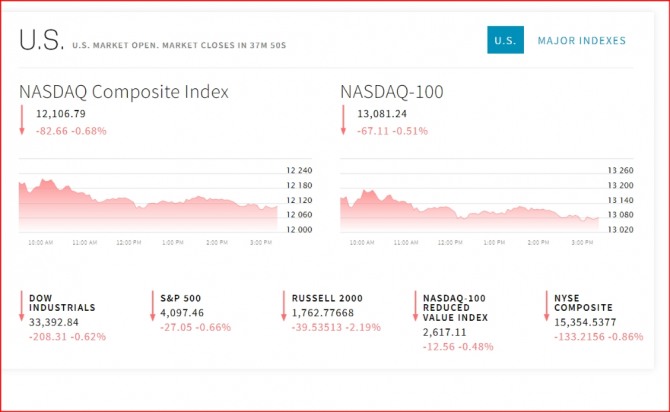Select the U.S. market tab
Viewport: 670px width, 412px height.
[x=505, y=41]
